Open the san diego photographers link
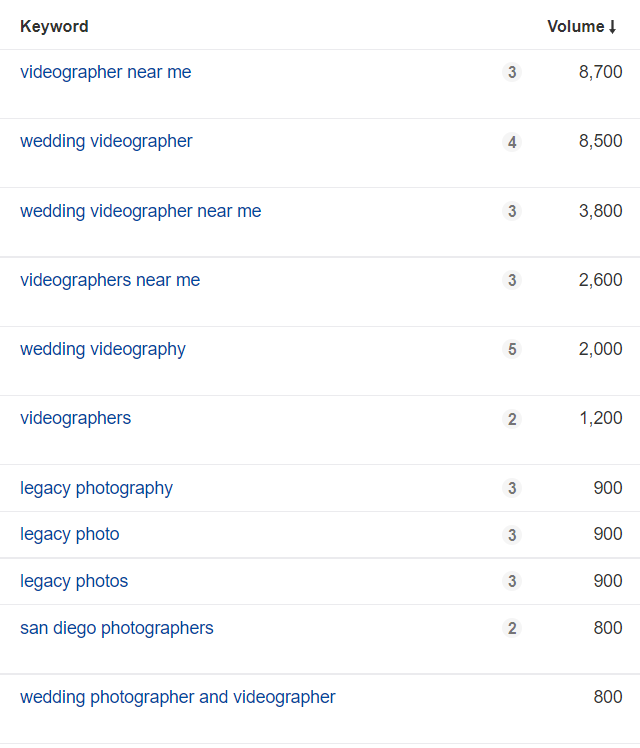This screenshot has height=748, width=640. [x=117, y=628]
